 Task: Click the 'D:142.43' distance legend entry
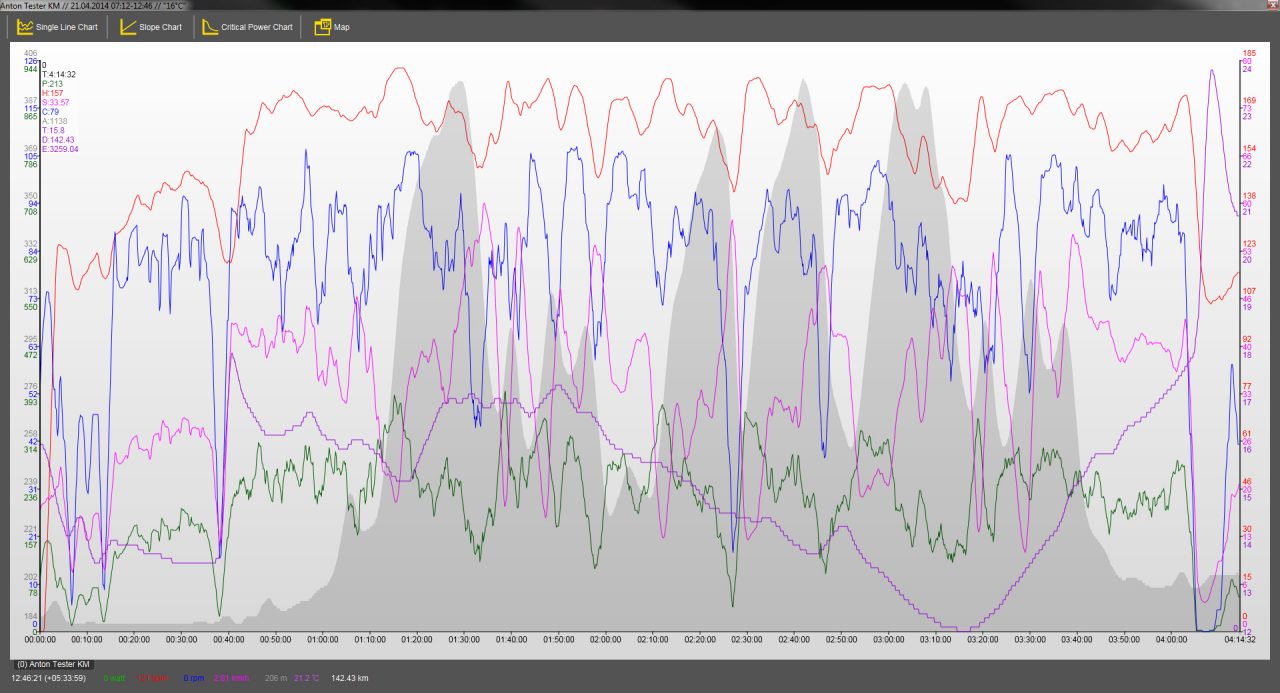tap(58, 139)
